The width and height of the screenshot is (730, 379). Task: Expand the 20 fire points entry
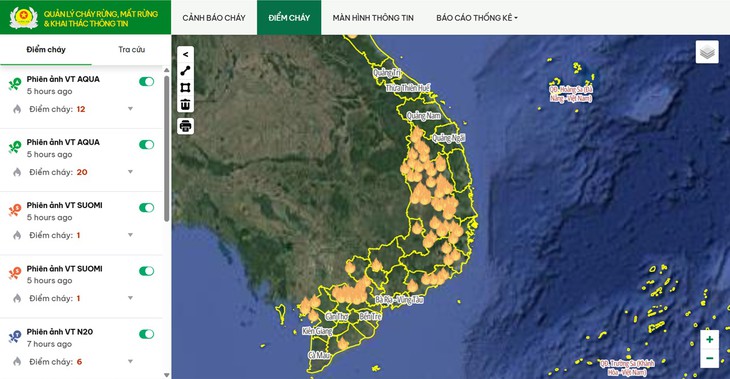pyautogui.click(x=130, y=172)
